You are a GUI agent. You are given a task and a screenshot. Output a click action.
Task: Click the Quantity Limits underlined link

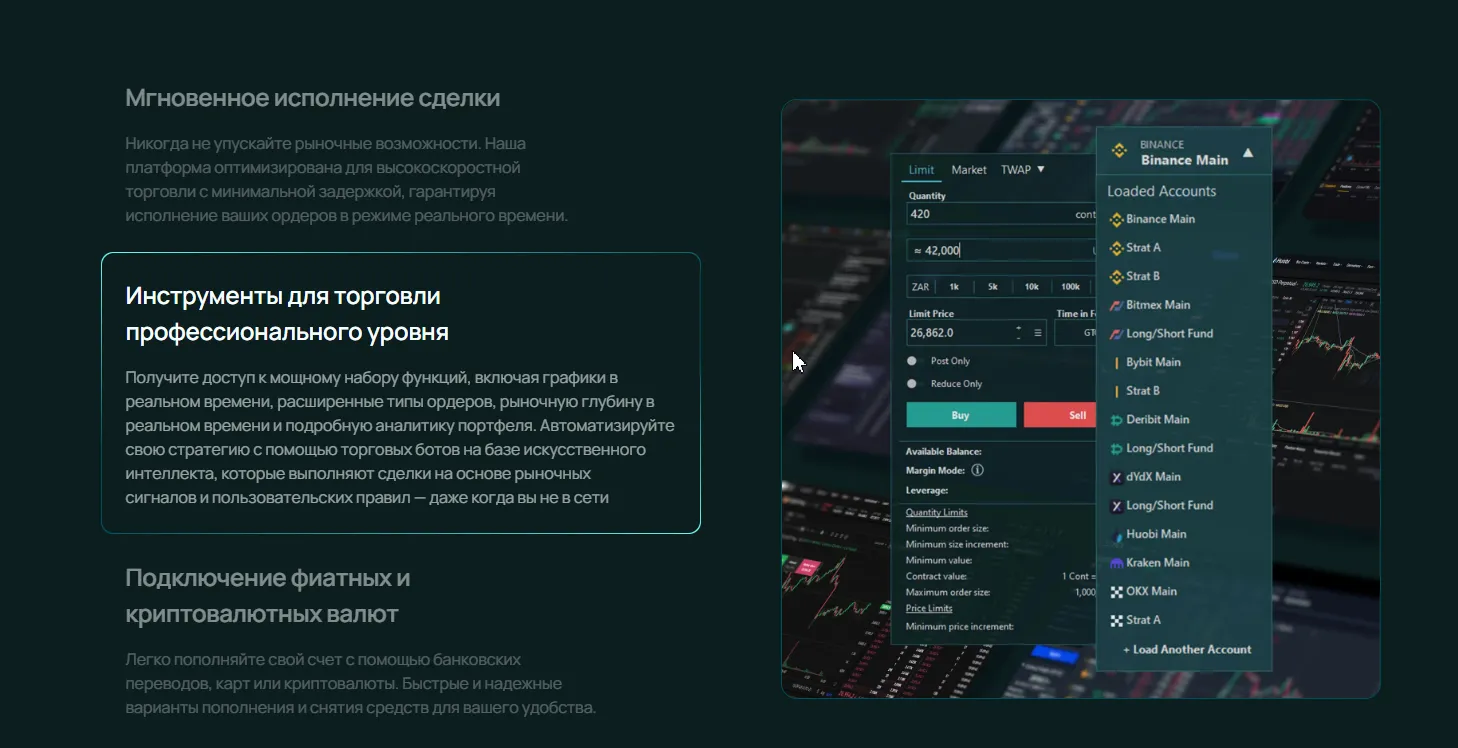tap(937, 513)
